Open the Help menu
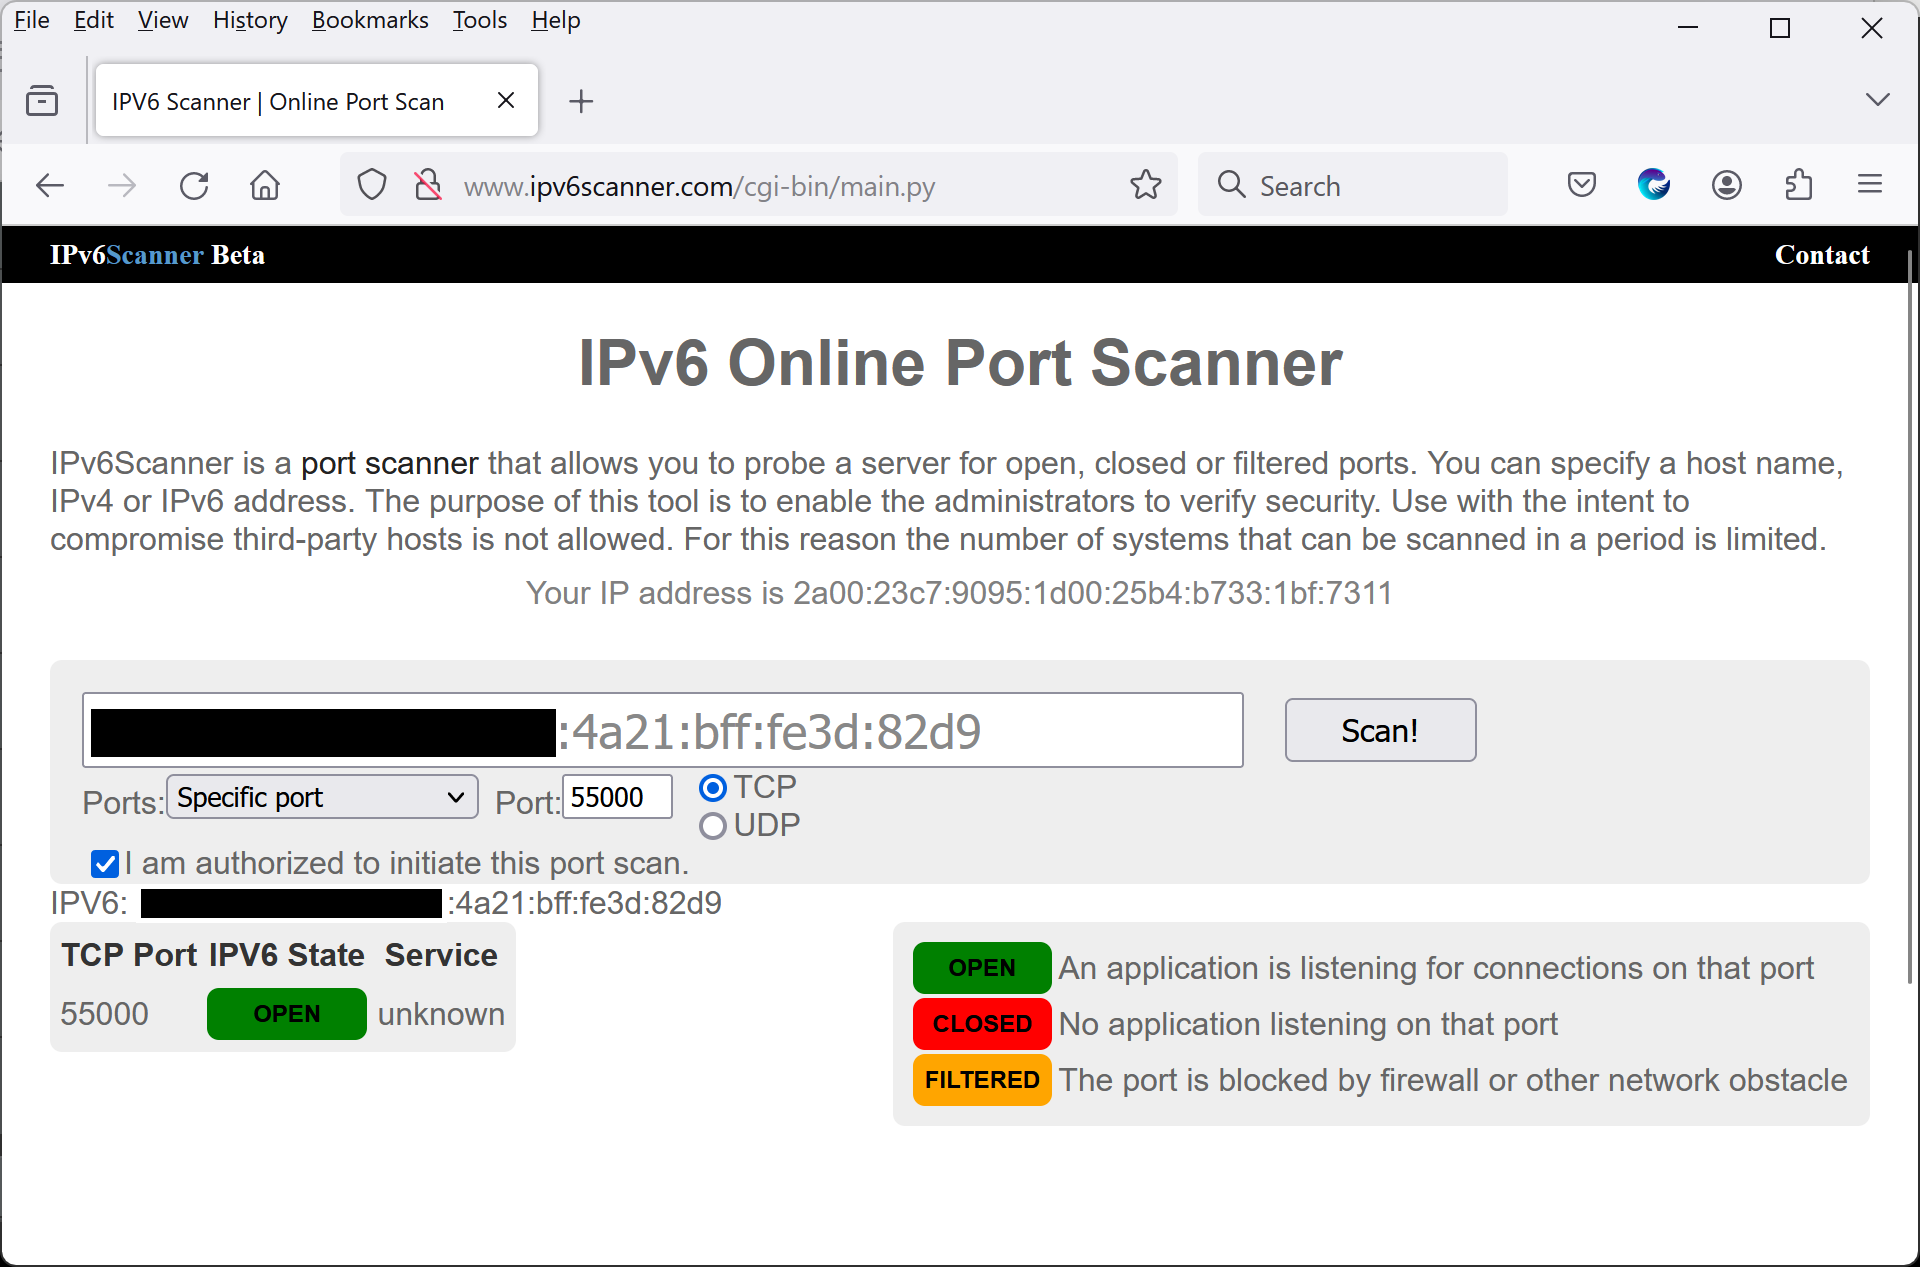Screen dimensions: 1920x1267 click(x=556, y=20)
